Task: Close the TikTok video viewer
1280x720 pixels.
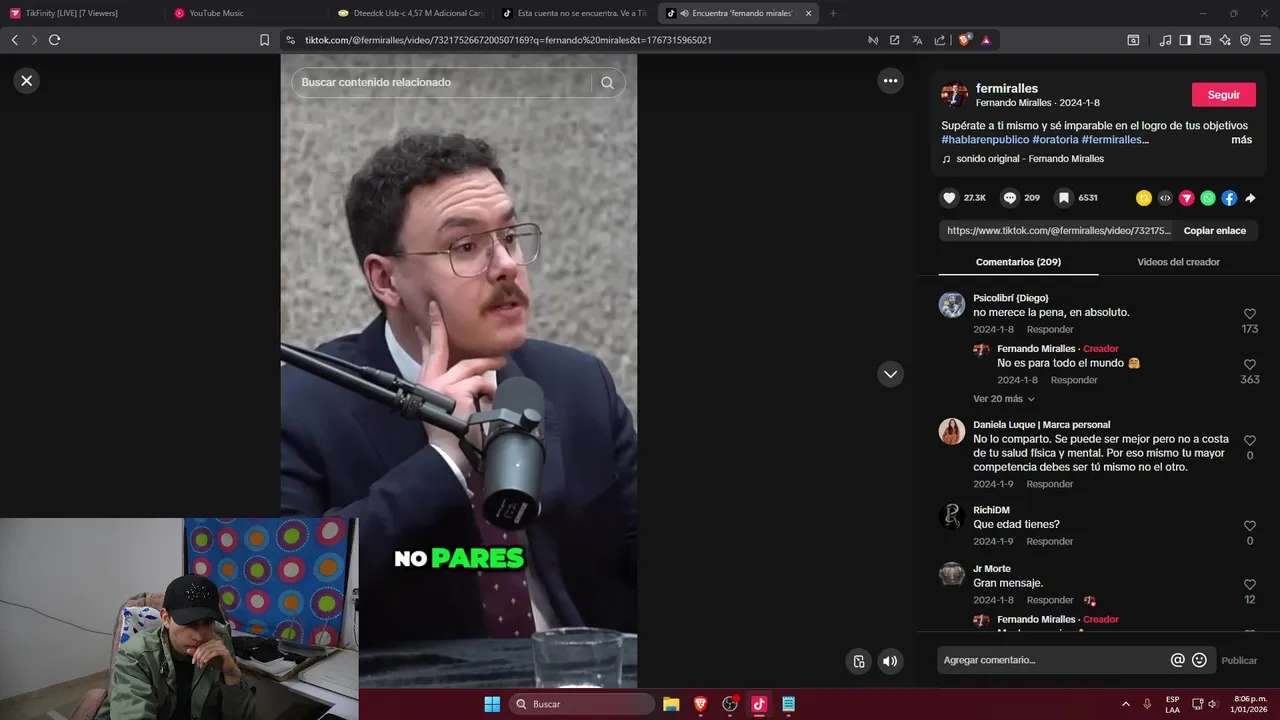Action: coord(27,81)
